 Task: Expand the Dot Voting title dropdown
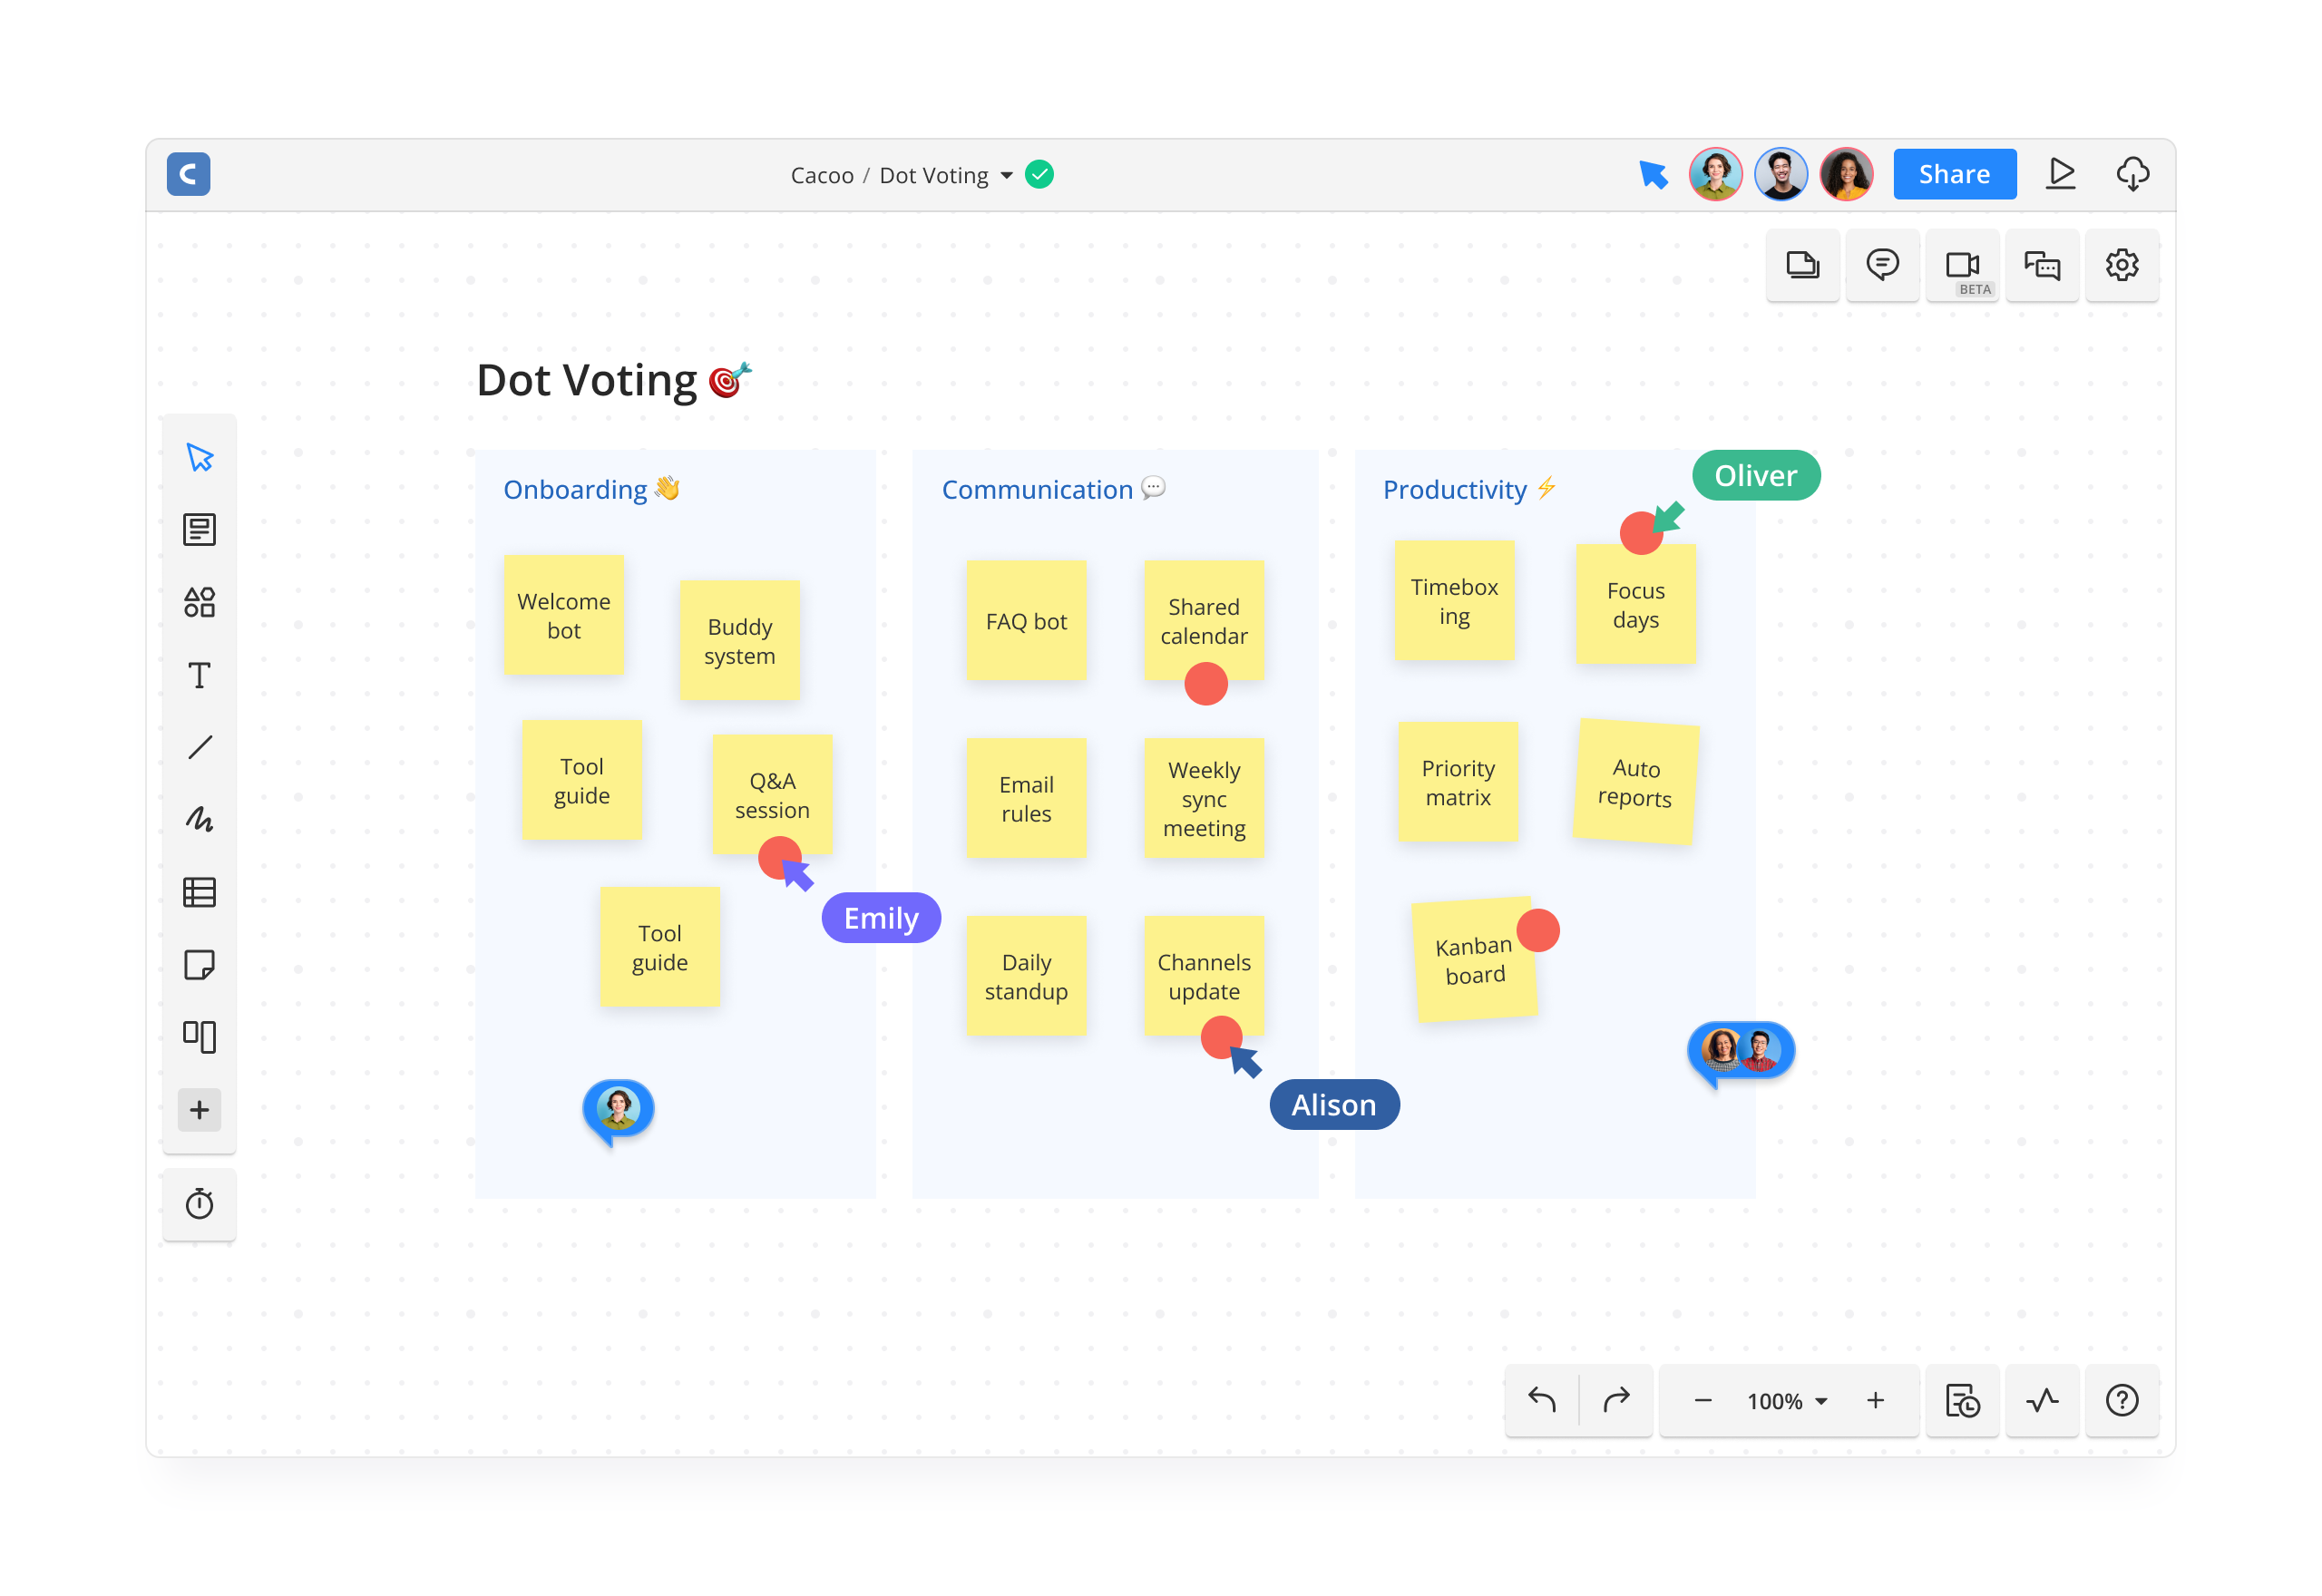coord(1007,176)
